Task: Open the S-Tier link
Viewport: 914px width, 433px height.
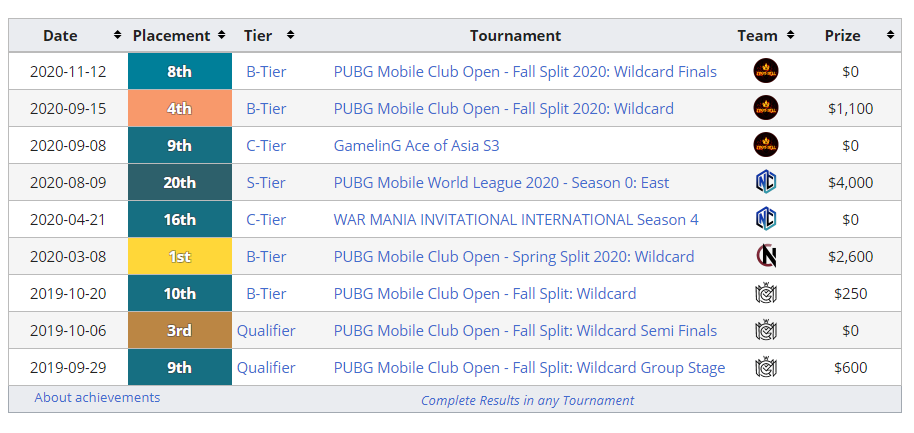Action: (266, 183)
